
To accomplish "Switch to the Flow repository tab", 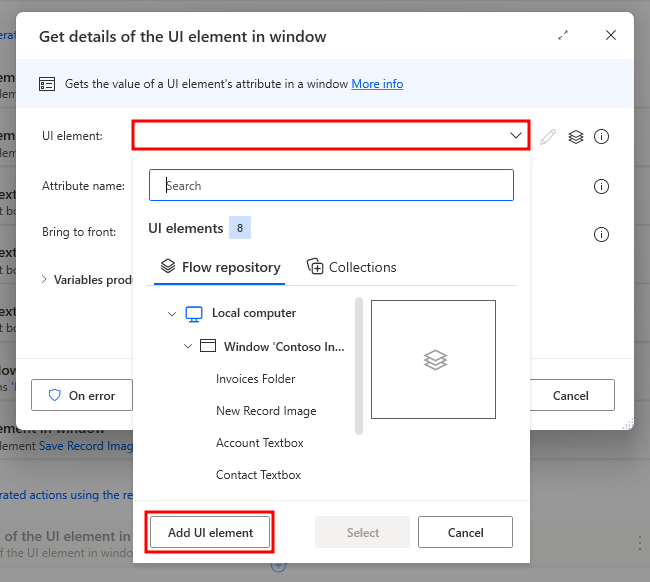I will pyautogui.click(x=219, y=267).
